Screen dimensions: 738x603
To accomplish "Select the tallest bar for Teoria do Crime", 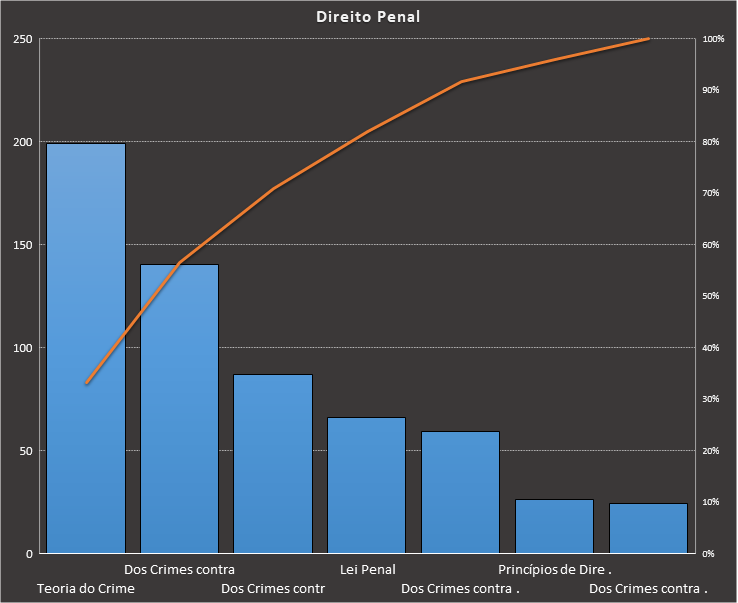I will click(x=86, y=348).
